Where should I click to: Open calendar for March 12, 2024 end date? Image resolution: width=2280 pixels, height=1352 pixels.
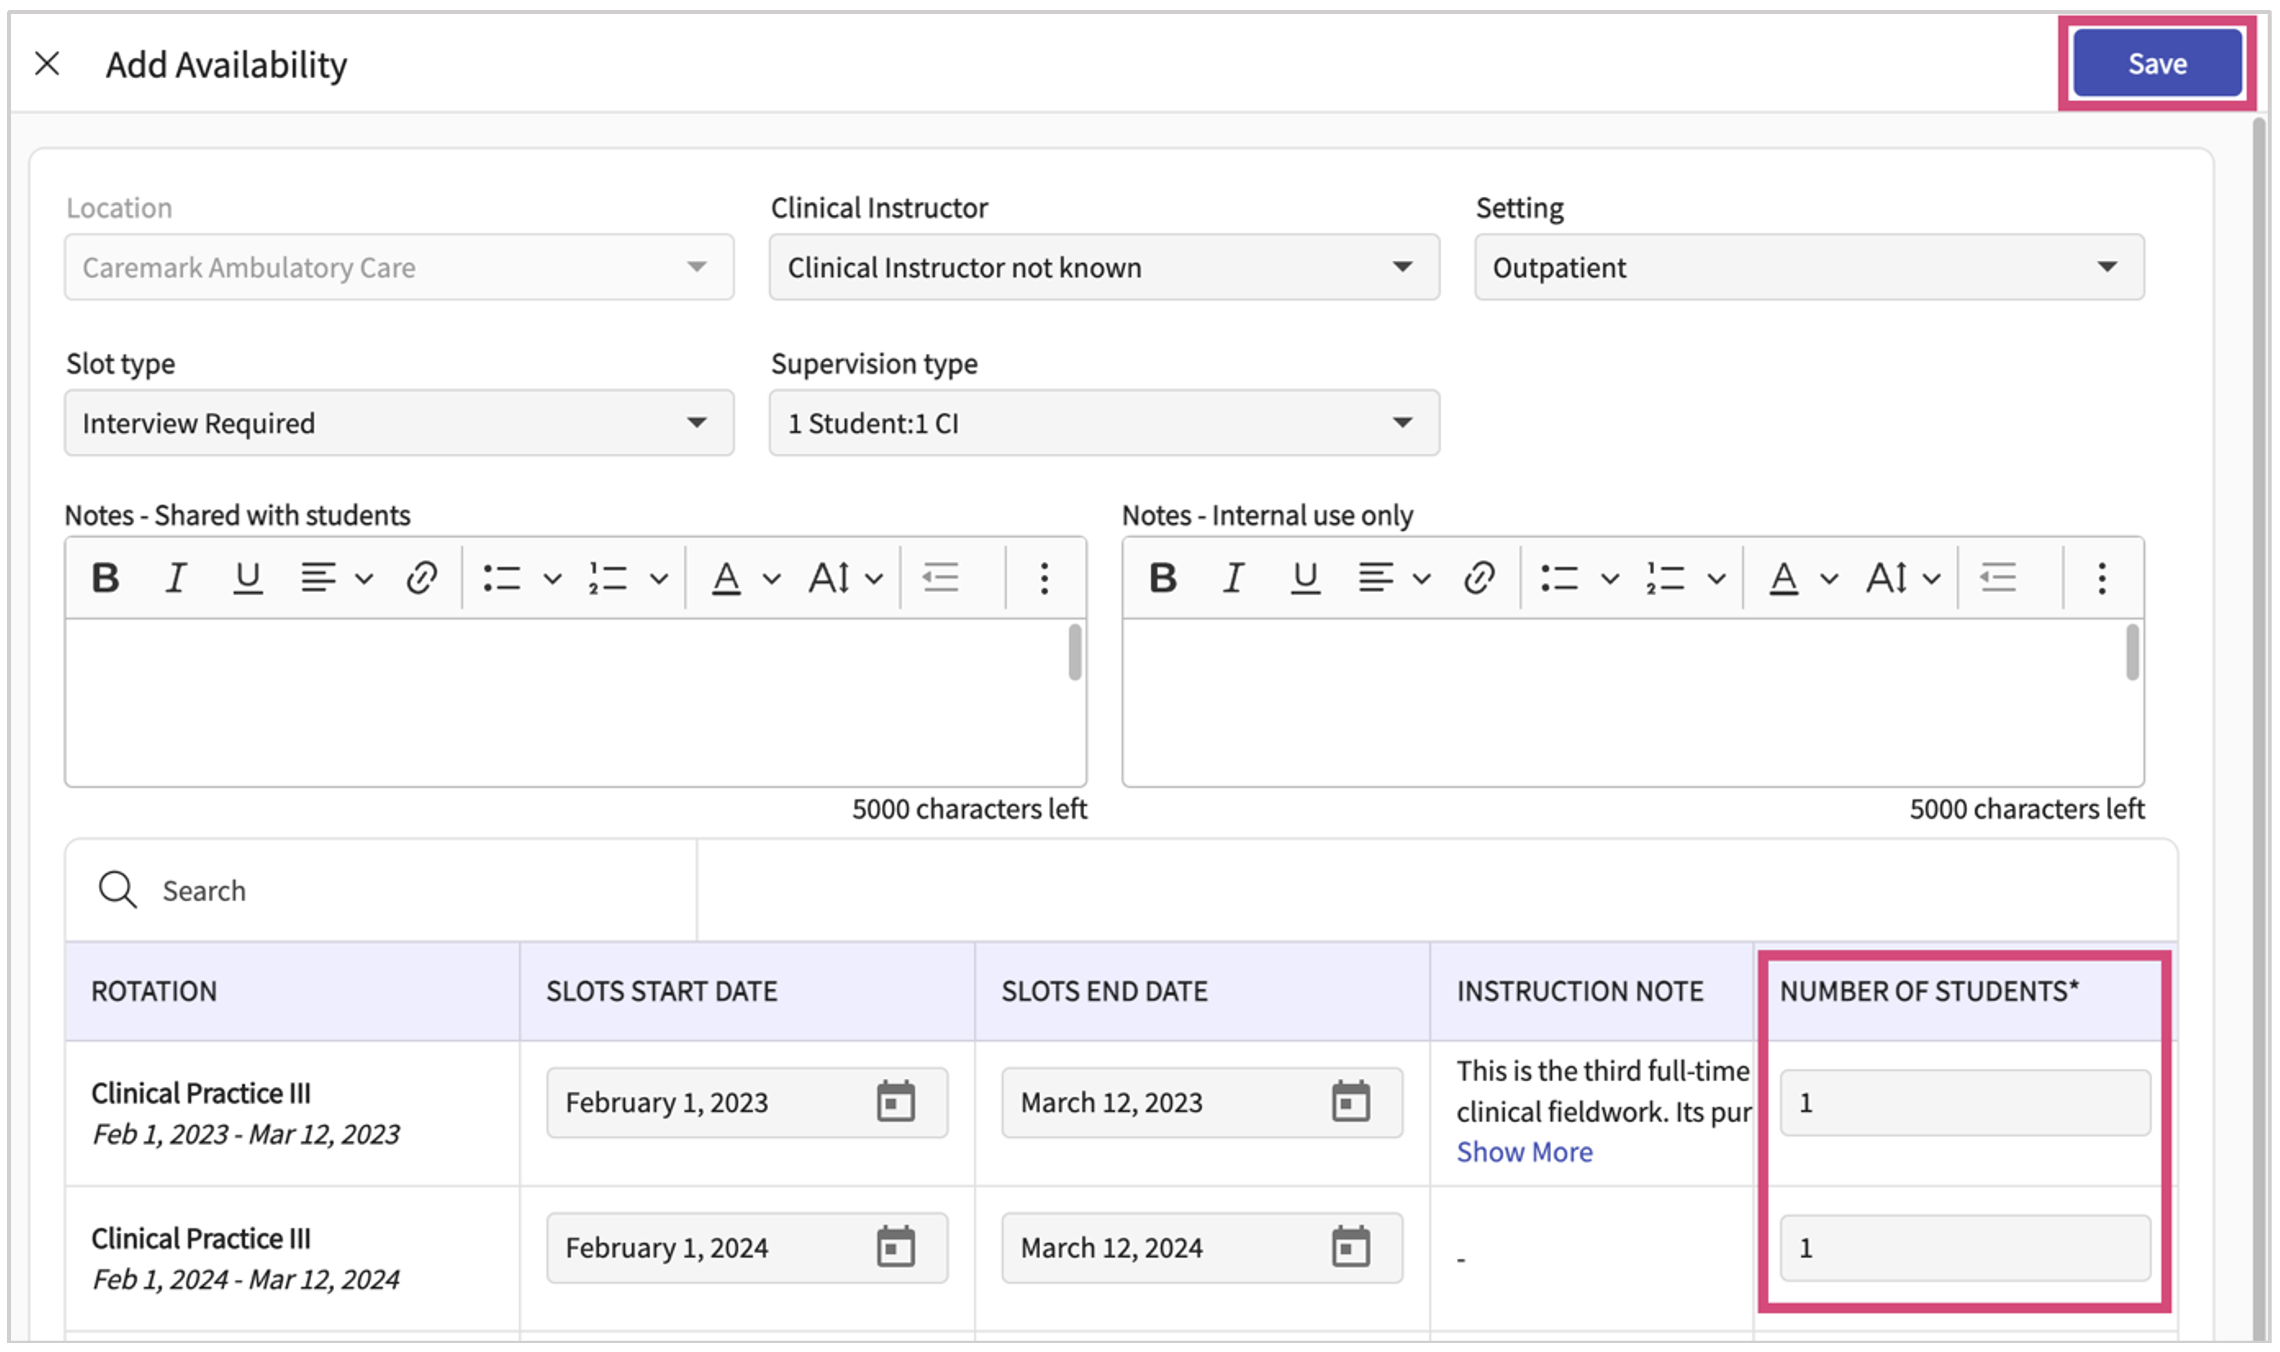(x=1350, y=1247)
